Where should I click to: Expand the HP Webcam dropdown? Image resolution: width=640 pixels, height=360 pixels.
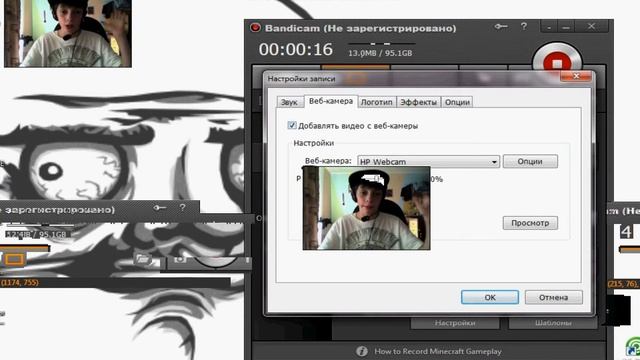[429, 162]
